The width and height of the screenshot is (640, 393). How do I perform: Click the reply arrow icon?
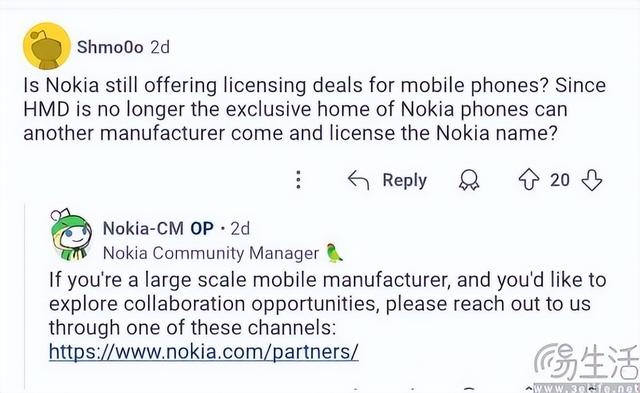pyautogui.click(x=358, y=180)
